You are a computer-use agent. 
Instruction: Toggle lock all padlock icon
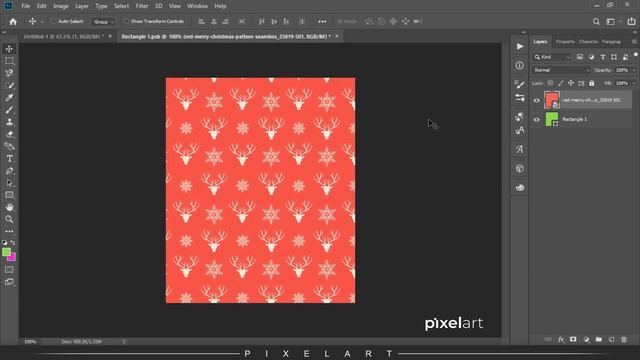pyautogui.click(x=591, y=83)
